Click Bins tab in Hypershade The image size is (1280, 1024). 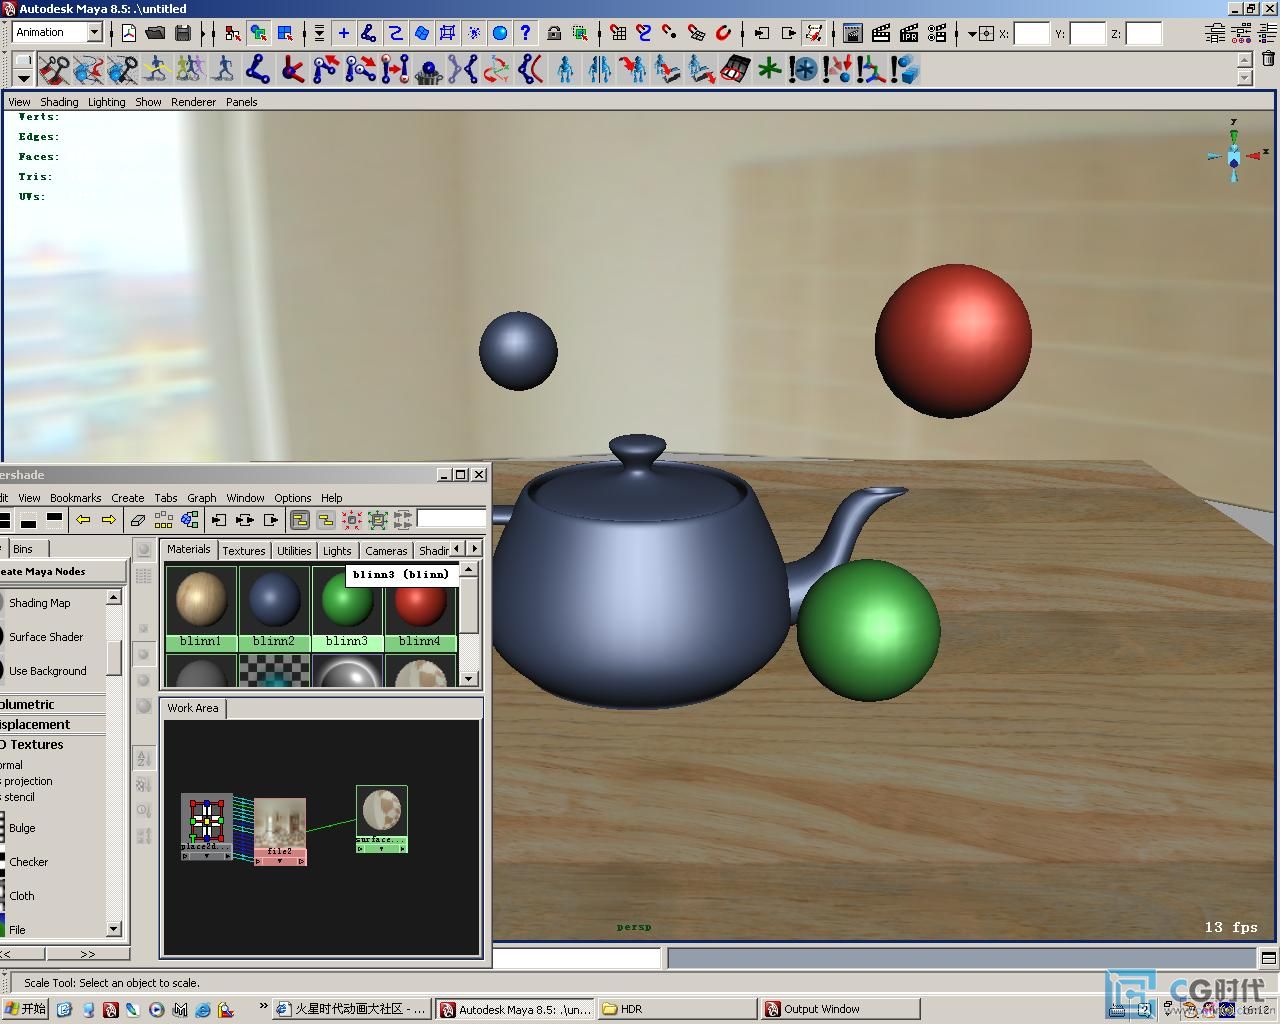coord(24,549)
